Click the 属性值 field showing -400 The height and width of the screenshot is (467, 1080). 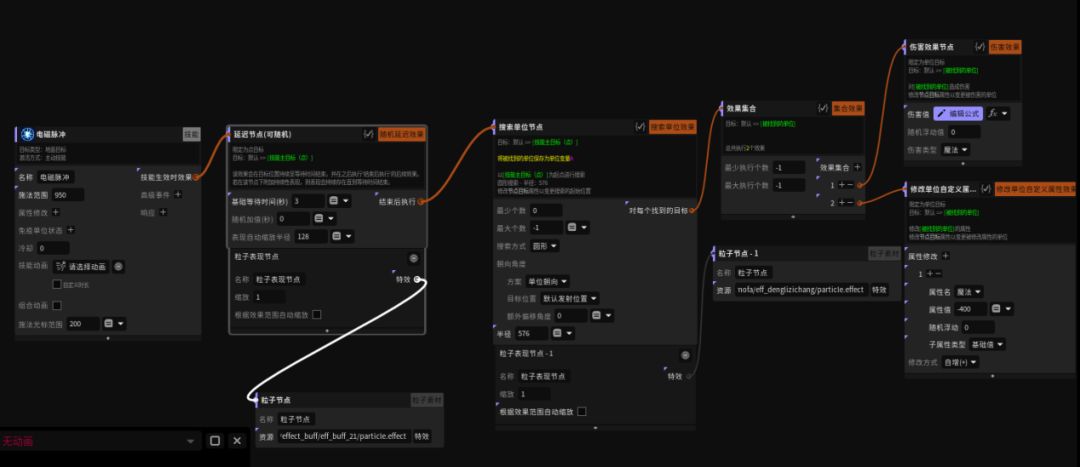click(x=971, y=309)
